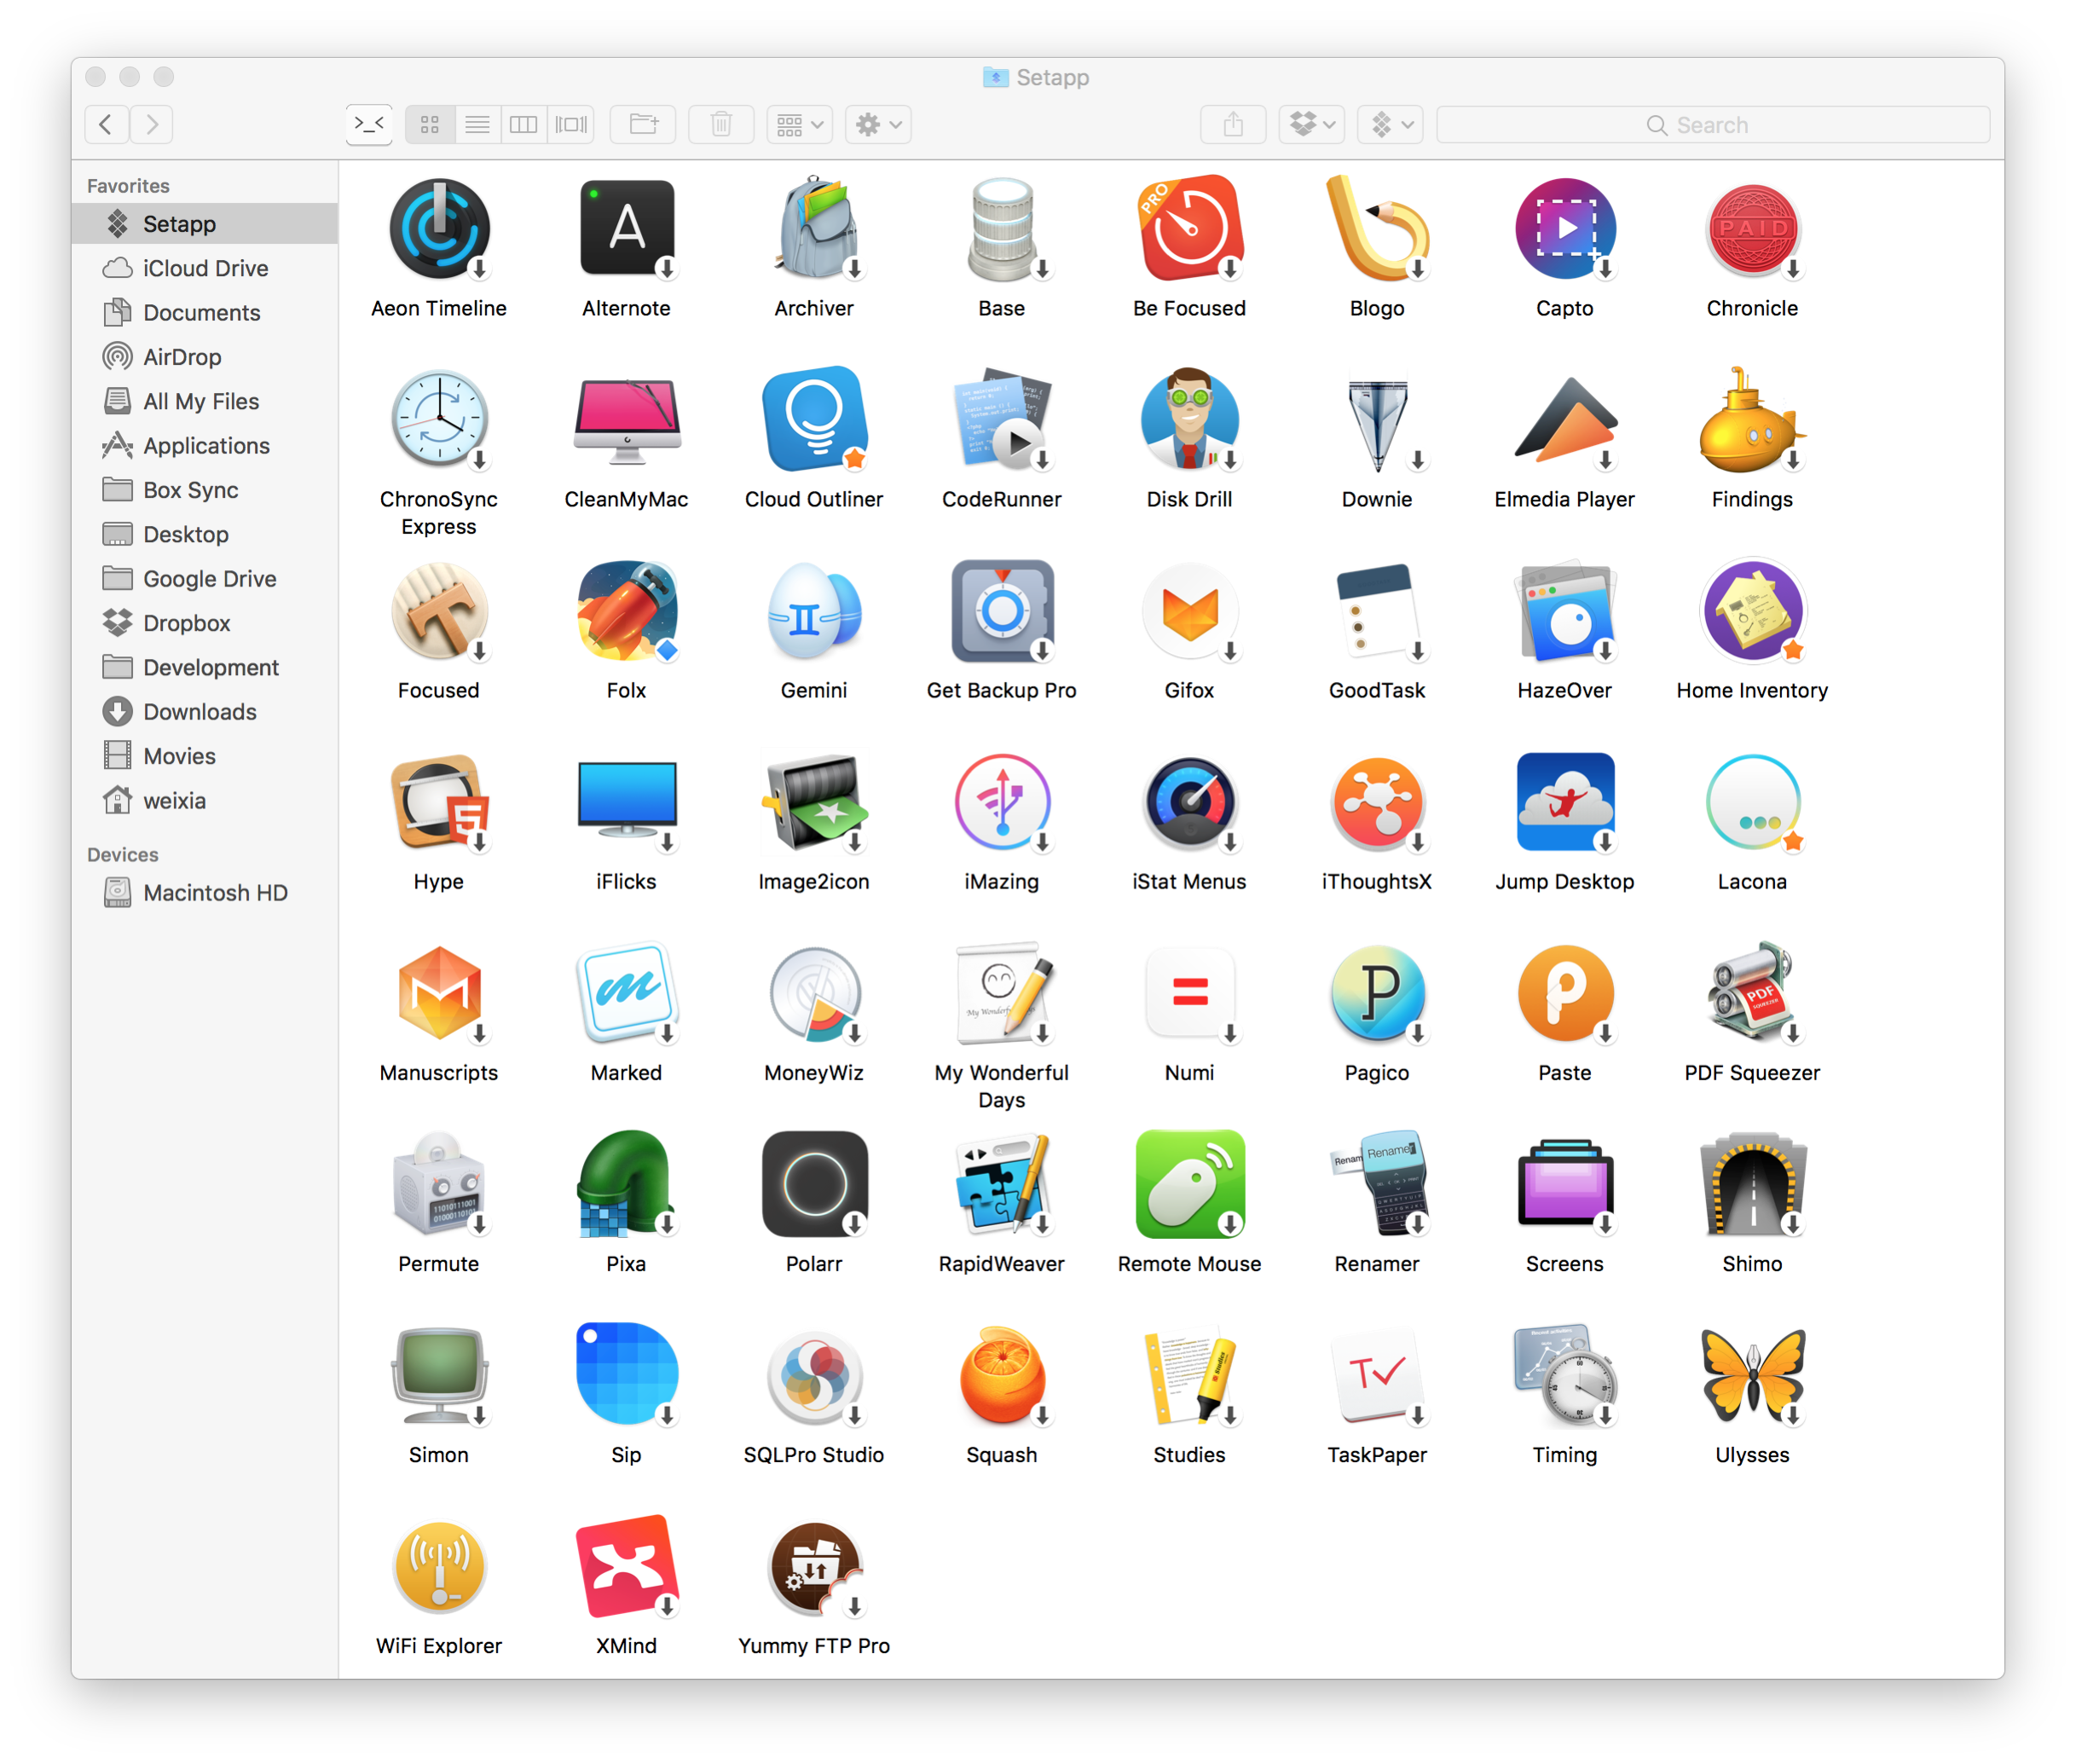Click into the Search field
This screenshot has height=1764, width=2076.
[1712, 125]
